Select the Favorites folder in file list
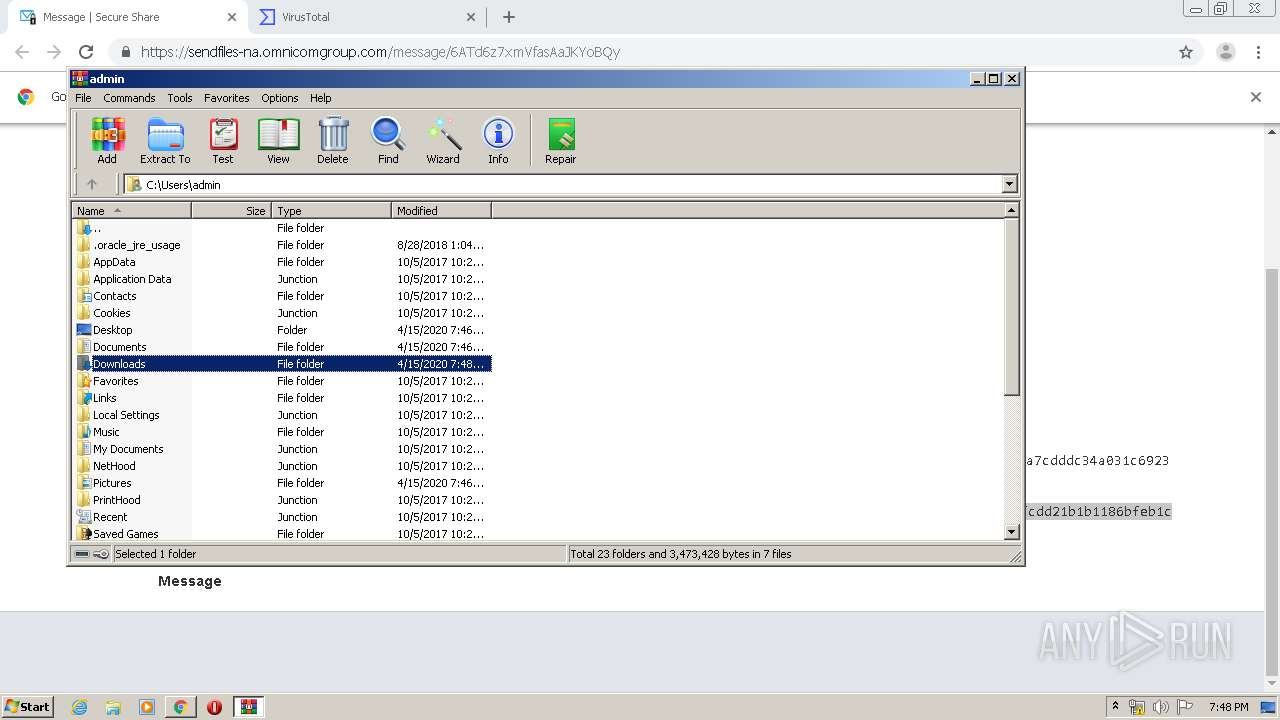The width and height of the screenshot is (1280, 720). [281, 381]
